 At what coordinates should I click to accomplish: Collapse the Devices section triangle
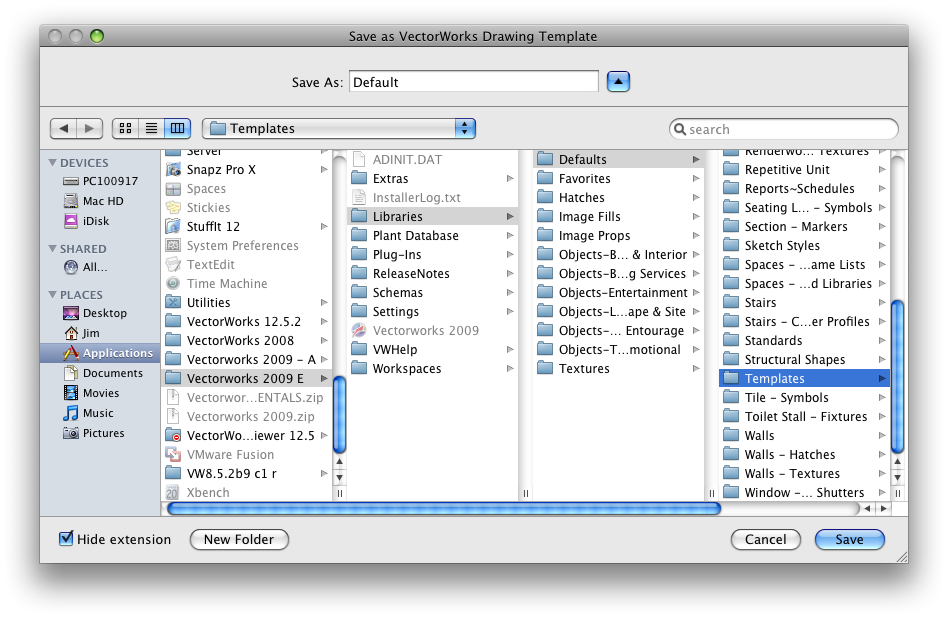point(52,163)
